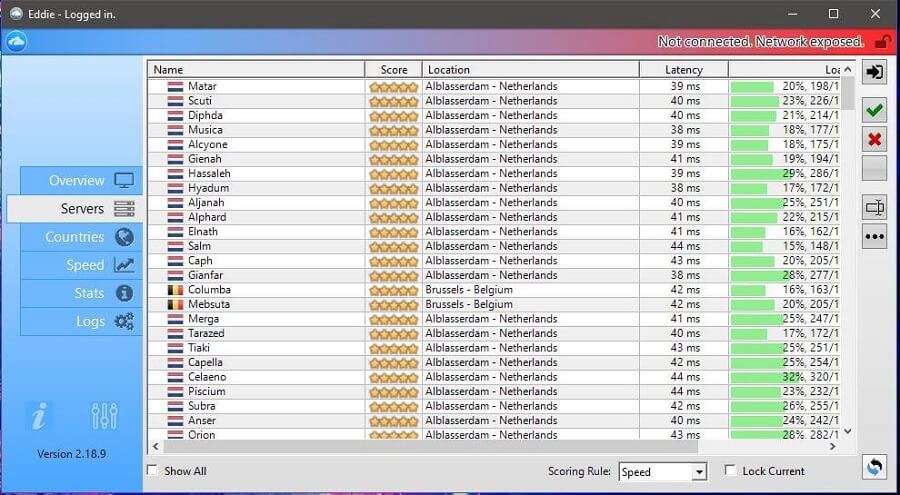Select the Hyadum server name

click(x=208, y=188)
